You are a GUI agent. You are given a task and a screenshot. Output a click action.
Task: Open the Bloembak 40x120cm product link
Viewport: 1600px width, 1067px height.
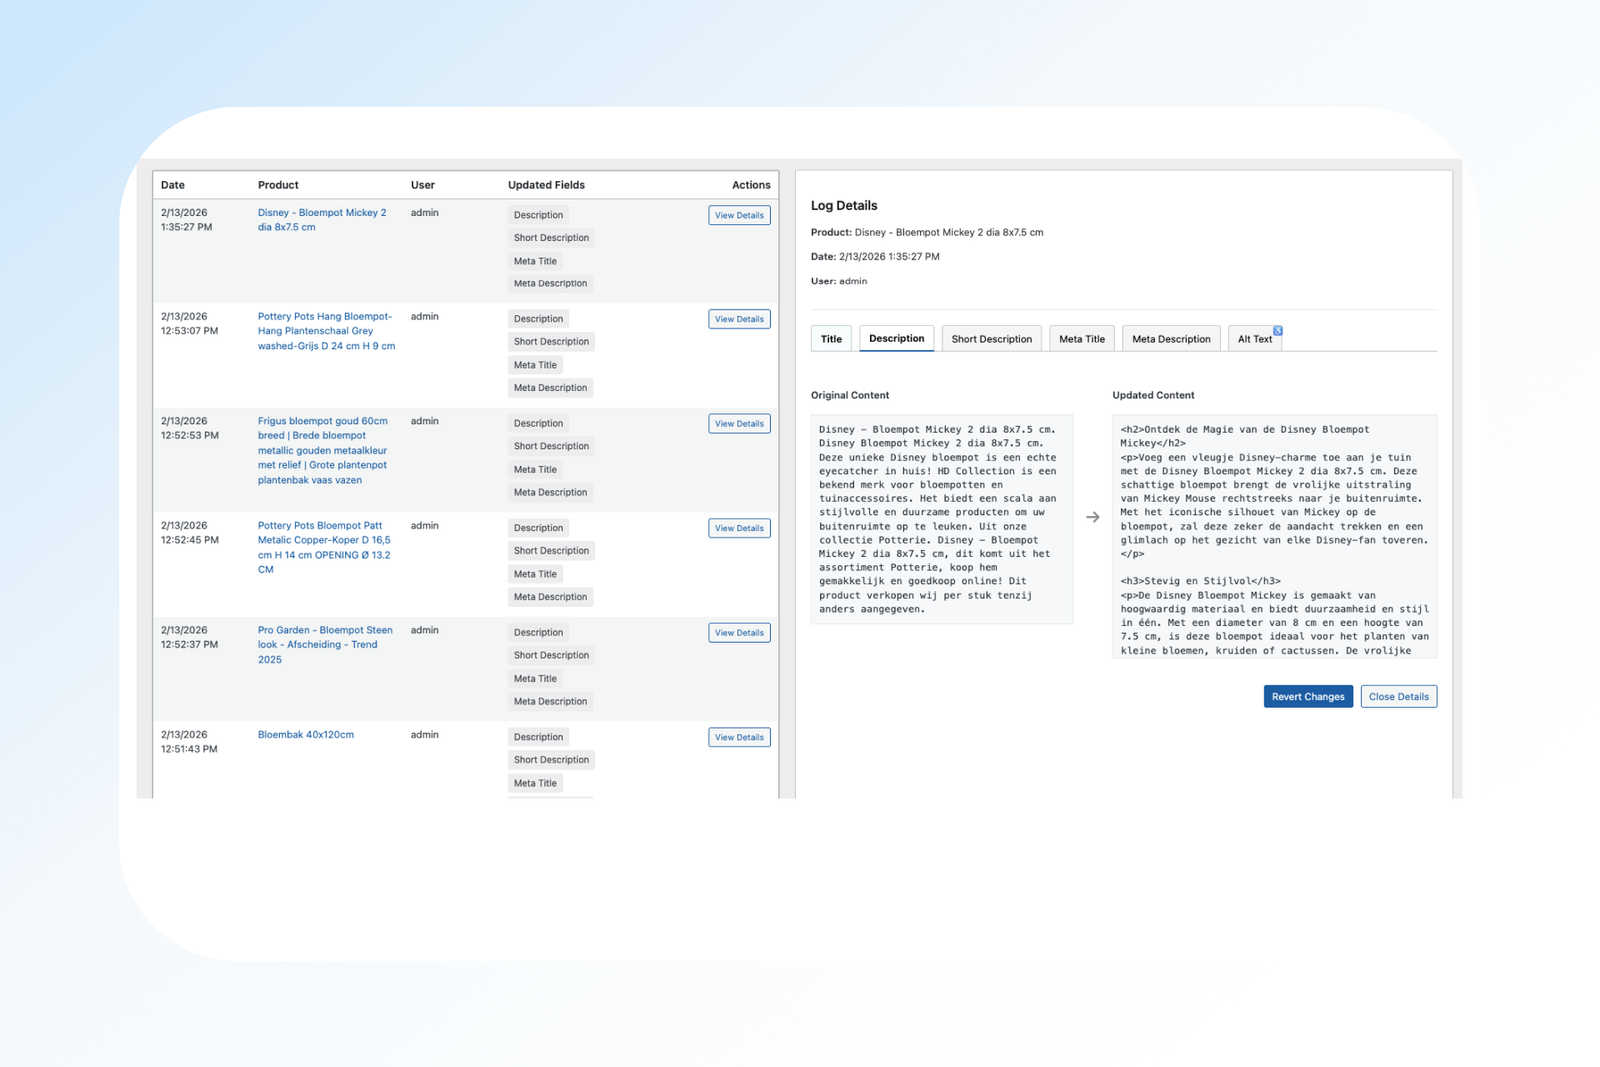coord(306,735)
